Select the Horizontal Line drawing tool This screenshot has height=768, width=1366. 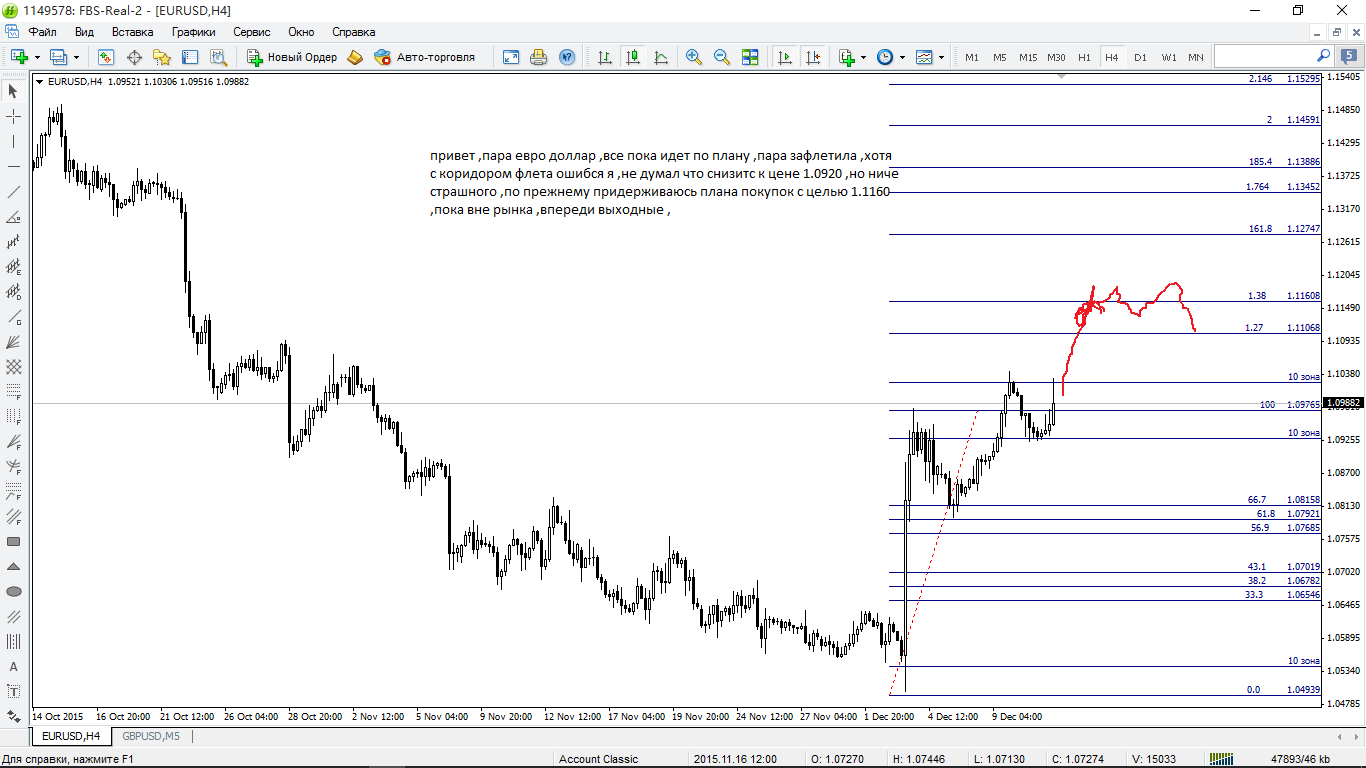(x=14, y=167)
